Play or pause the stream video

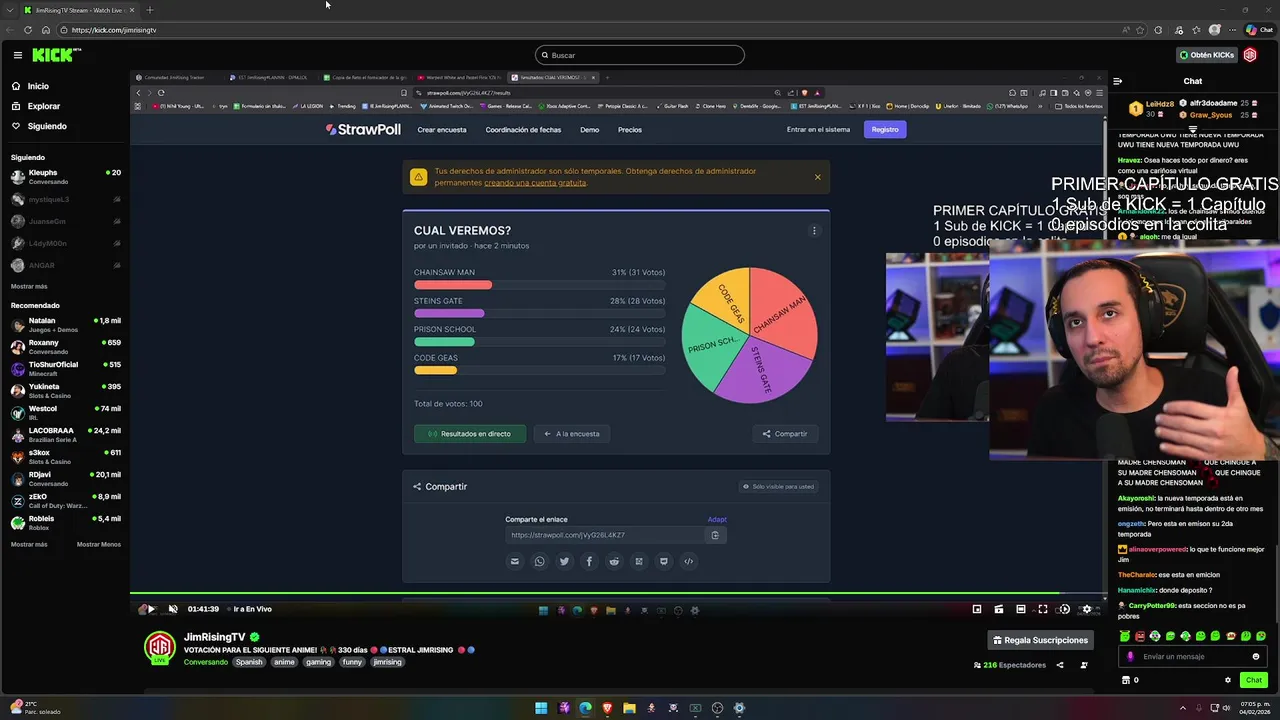coord(151,609)
